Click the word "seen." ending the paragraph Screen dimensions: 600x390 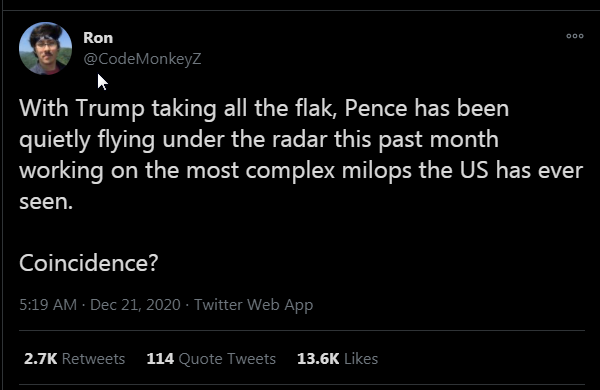pos(46,202)
